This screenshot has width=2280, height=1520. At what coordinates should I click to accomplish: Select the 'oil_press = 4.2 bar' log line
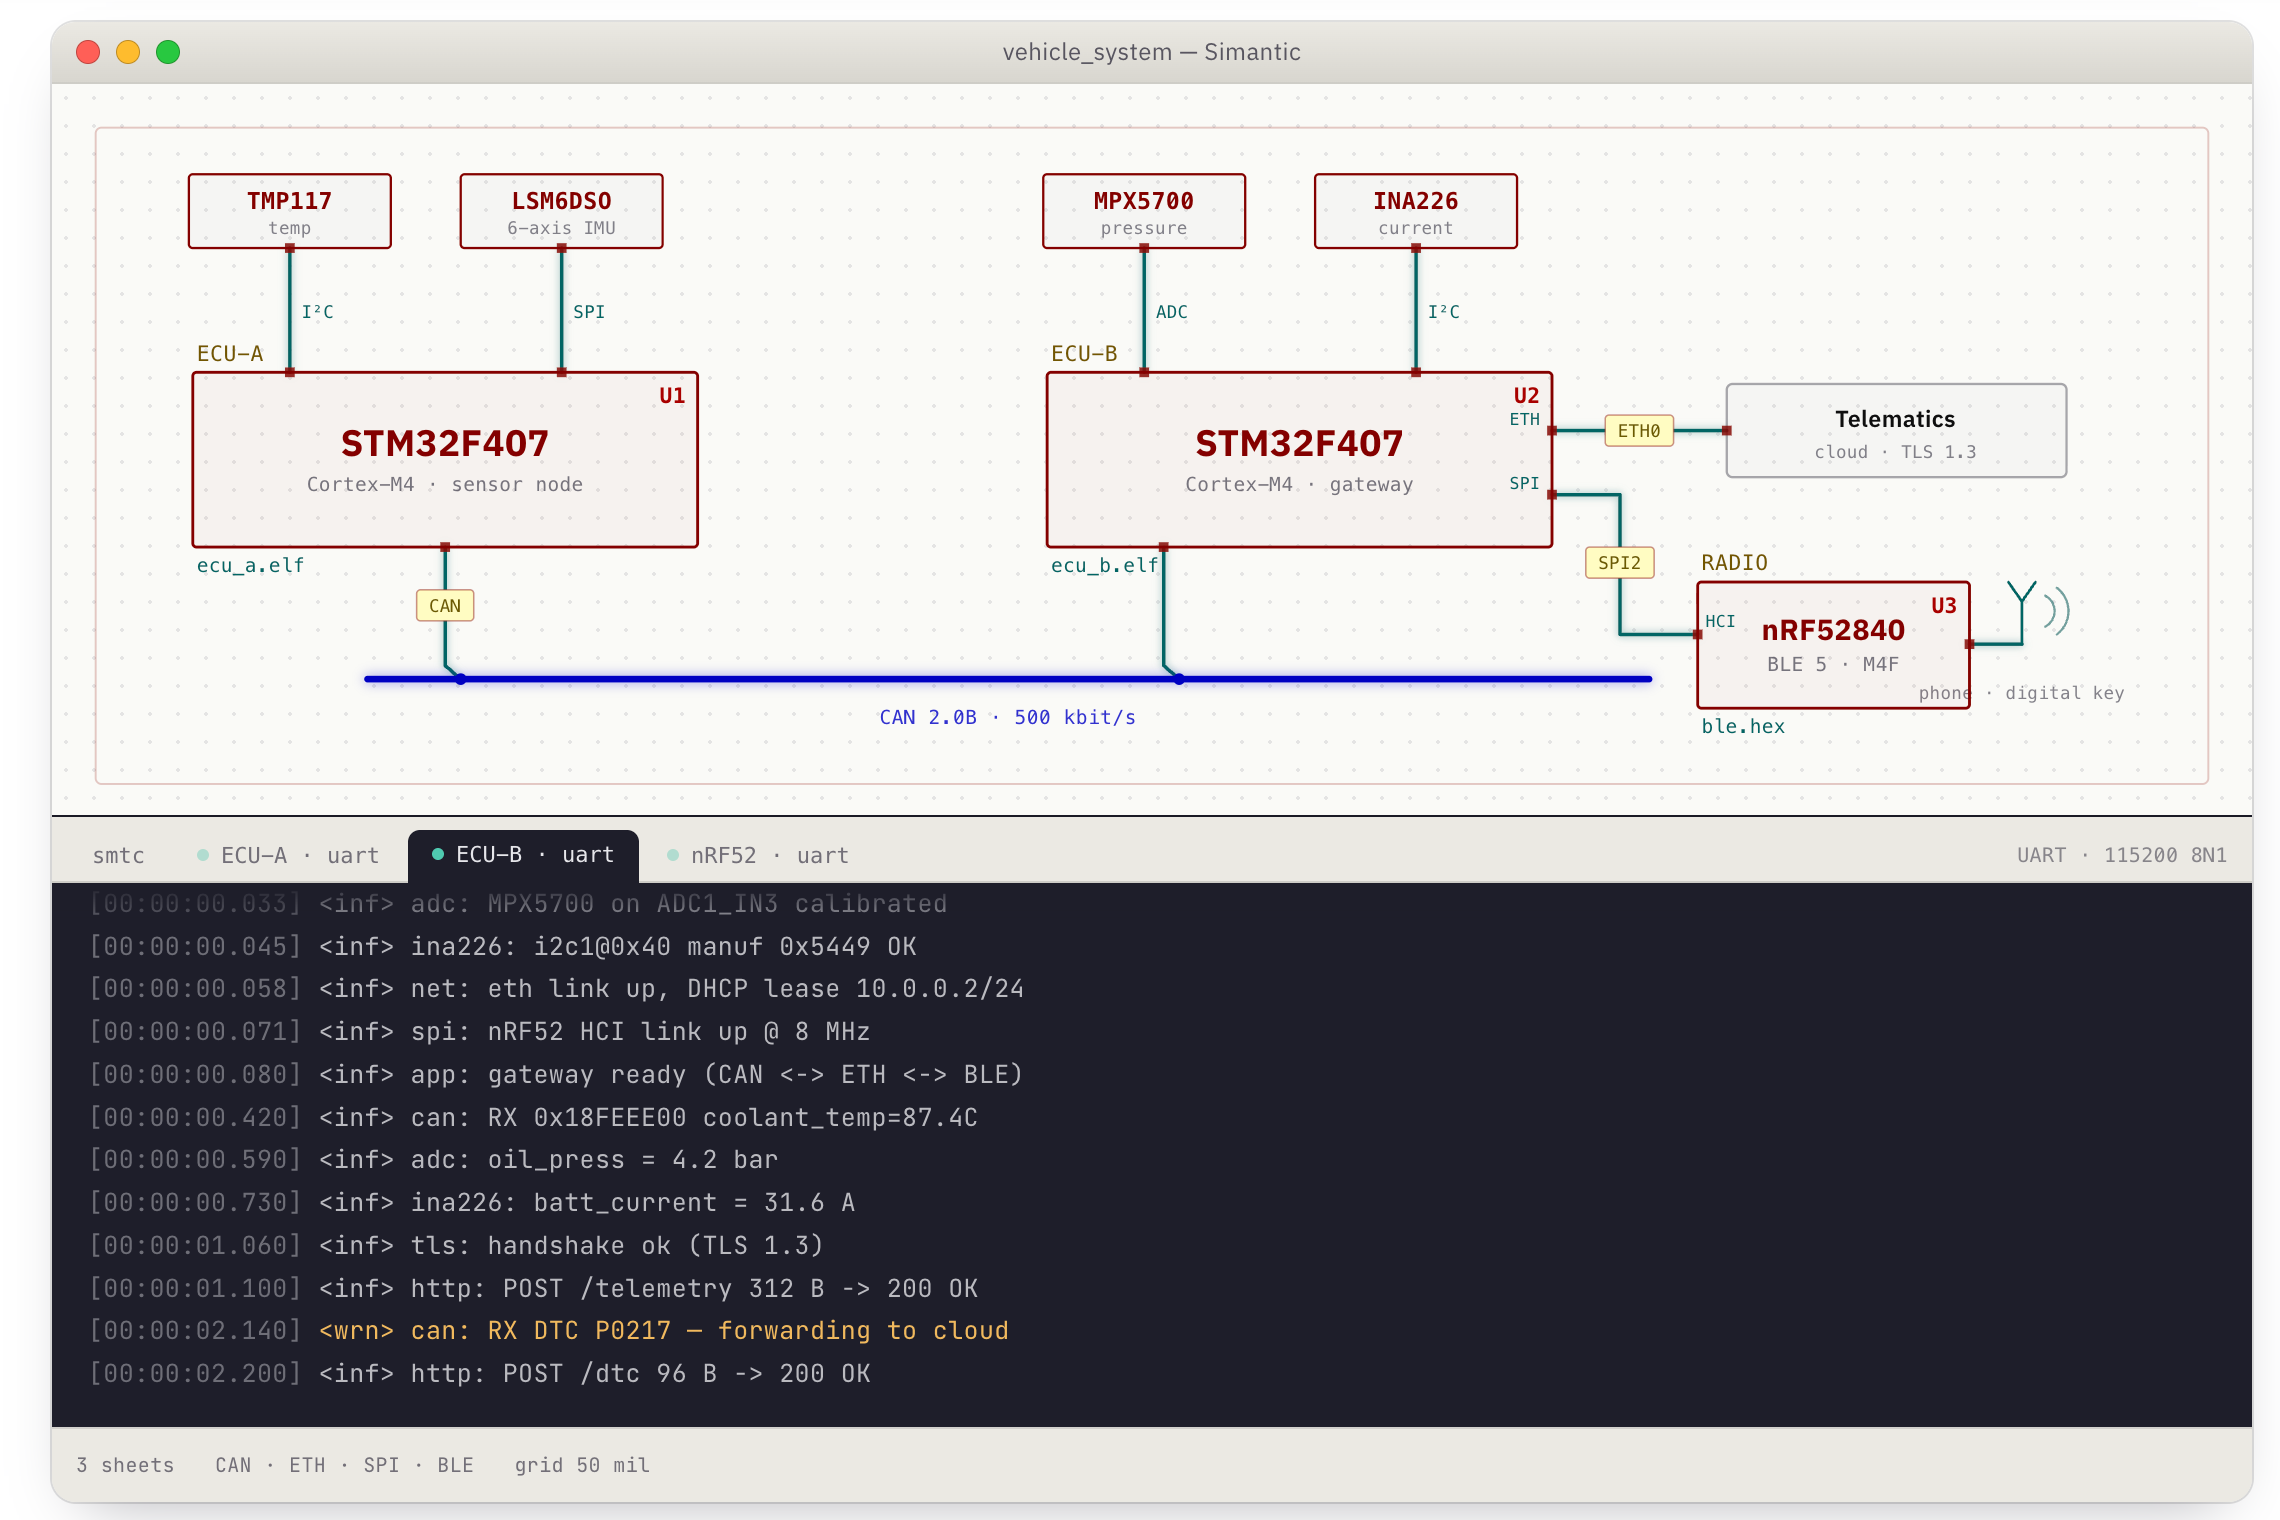(x=434, y=1160)
